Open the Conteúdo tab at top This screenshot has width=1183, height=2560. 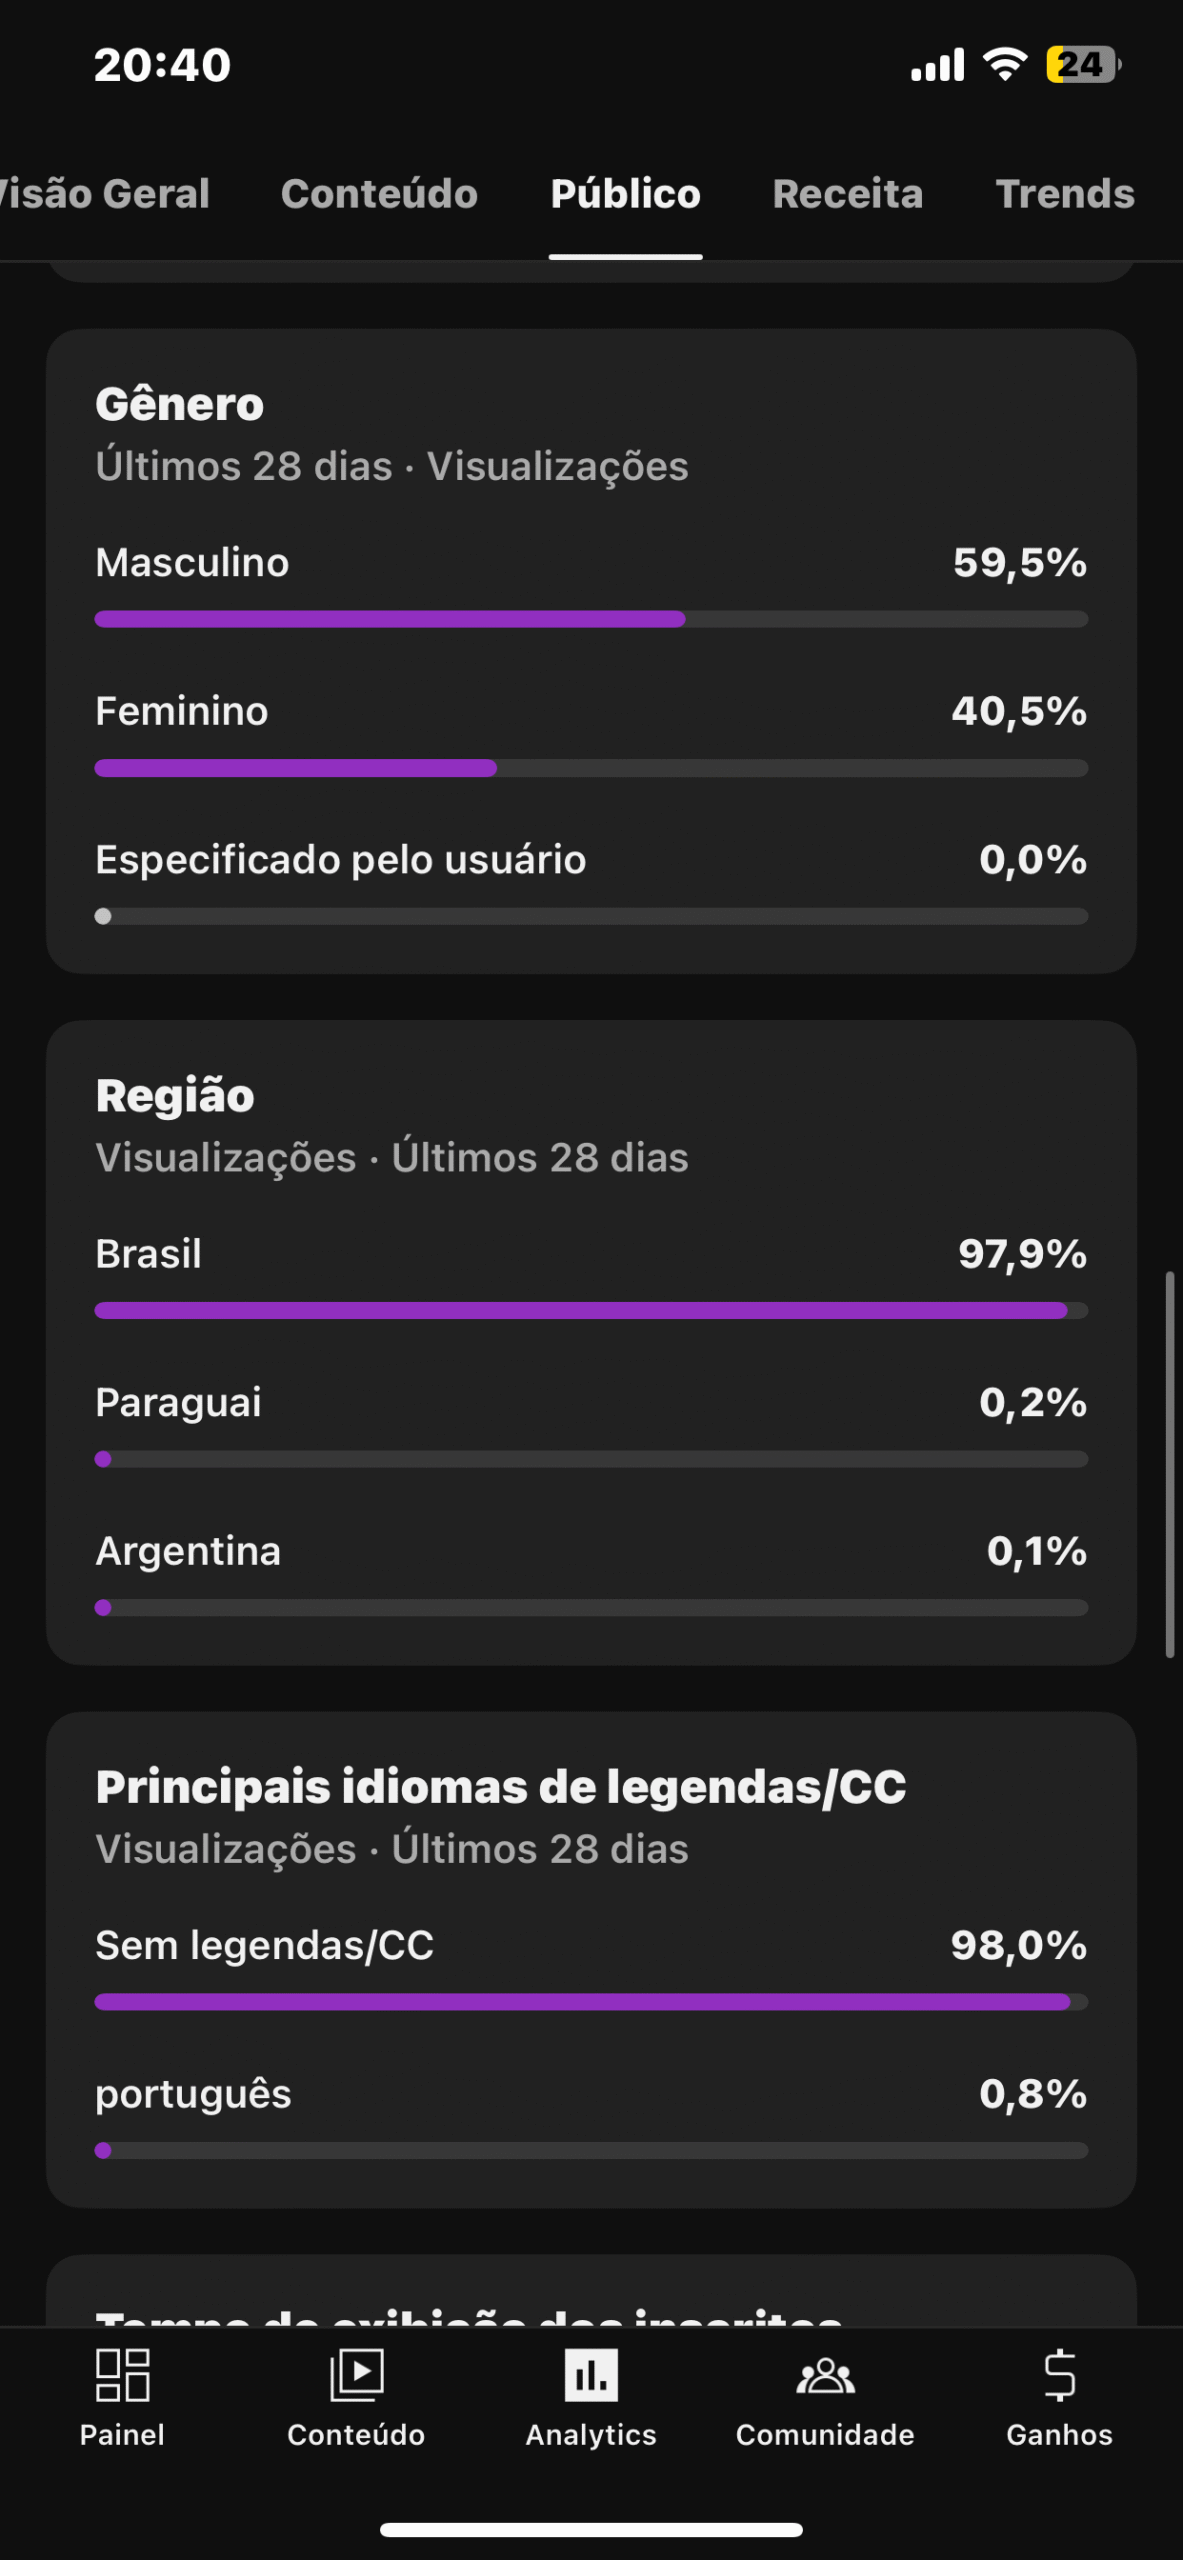379,194
